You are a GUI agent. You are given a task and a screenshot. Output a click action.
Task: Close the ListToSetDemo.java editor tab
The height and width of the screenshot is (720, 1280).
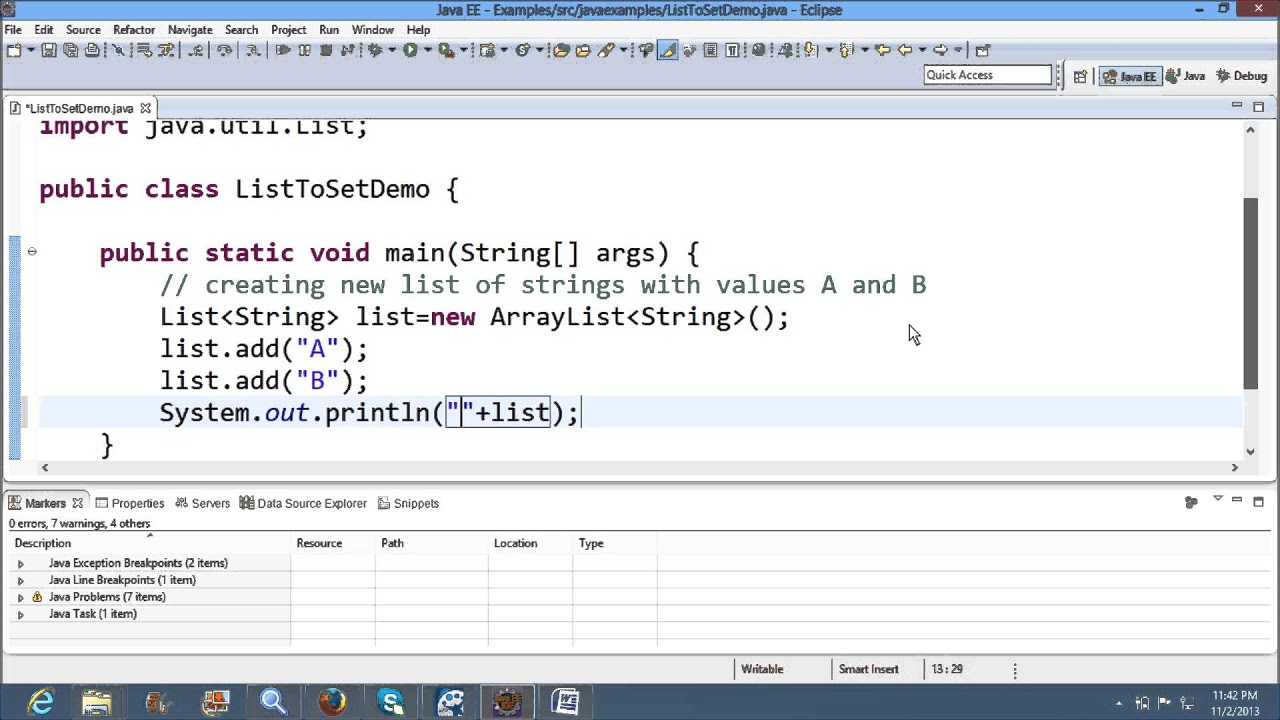(x=145, y=108)
